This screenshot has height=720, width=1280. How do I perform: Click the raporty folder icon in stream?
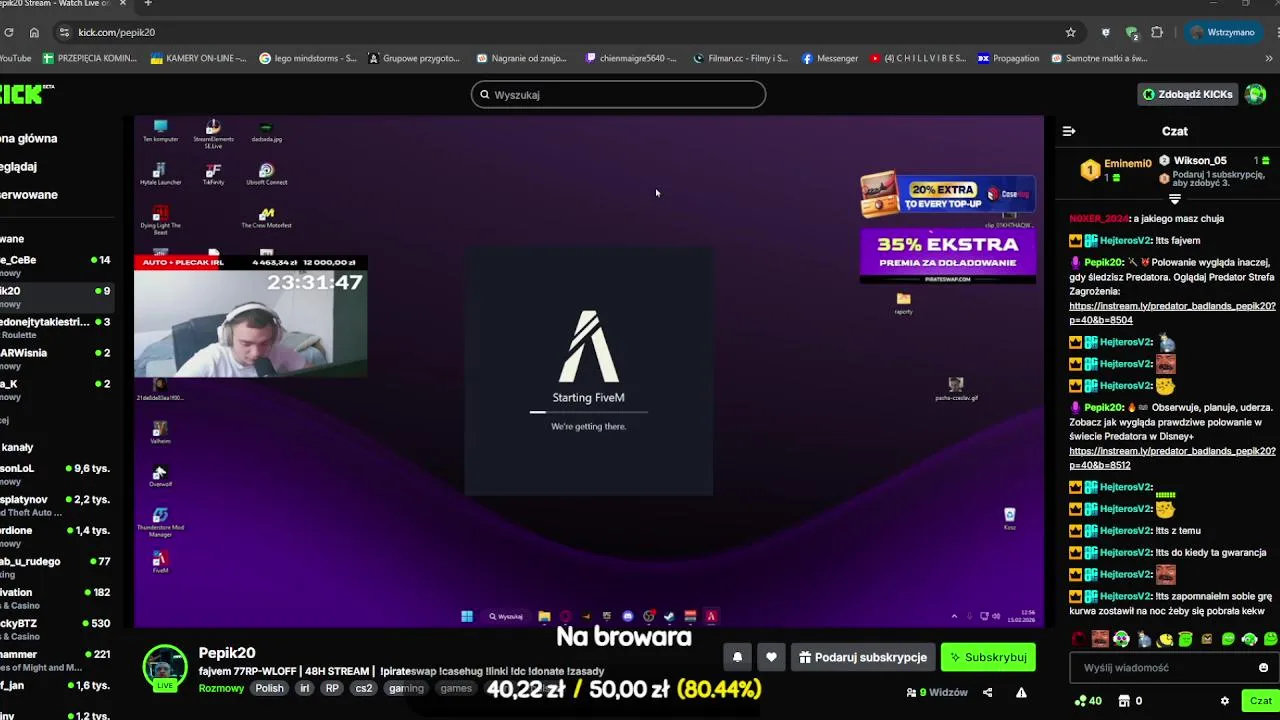[x=903, y=303]
